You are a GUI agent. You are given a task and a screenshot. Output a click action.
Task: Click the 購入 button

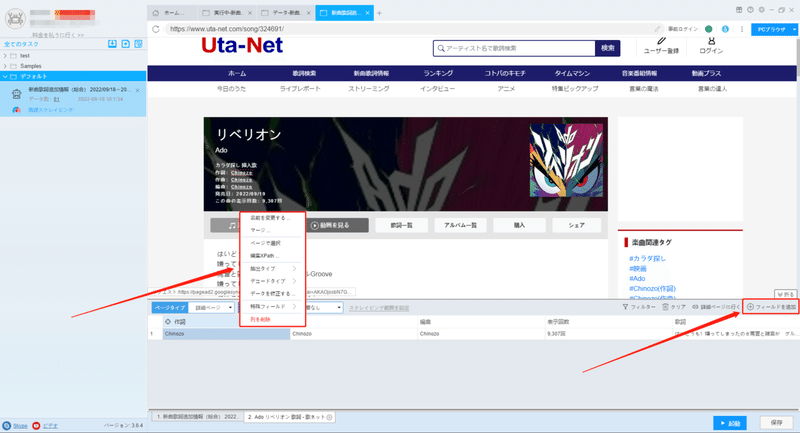click(519, 225)
